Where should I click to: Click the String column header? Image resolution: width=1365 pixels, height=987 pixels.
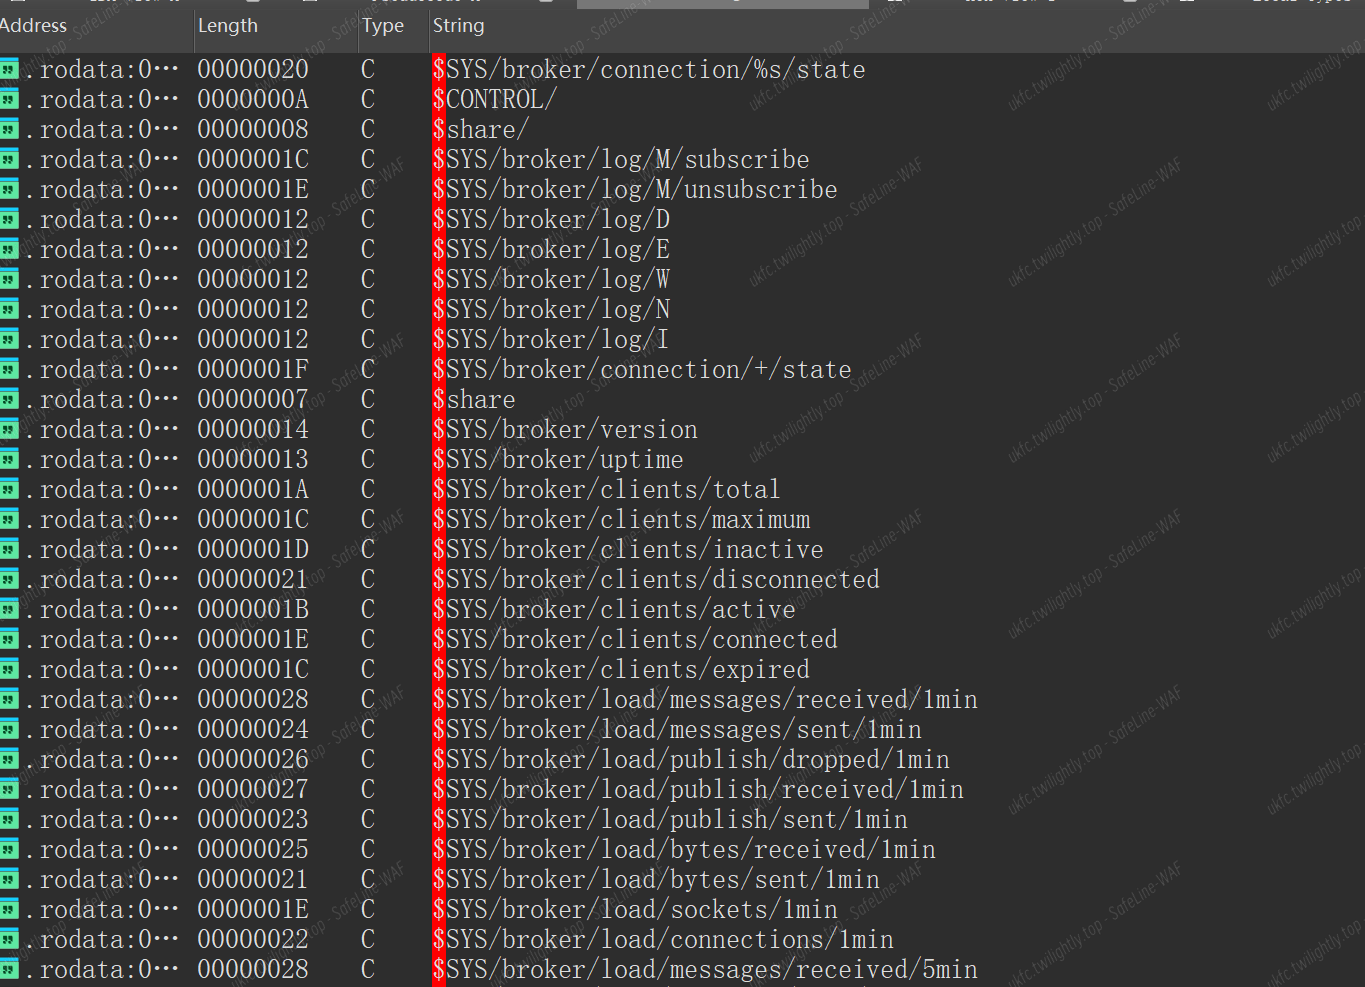(x=459, y=26)
